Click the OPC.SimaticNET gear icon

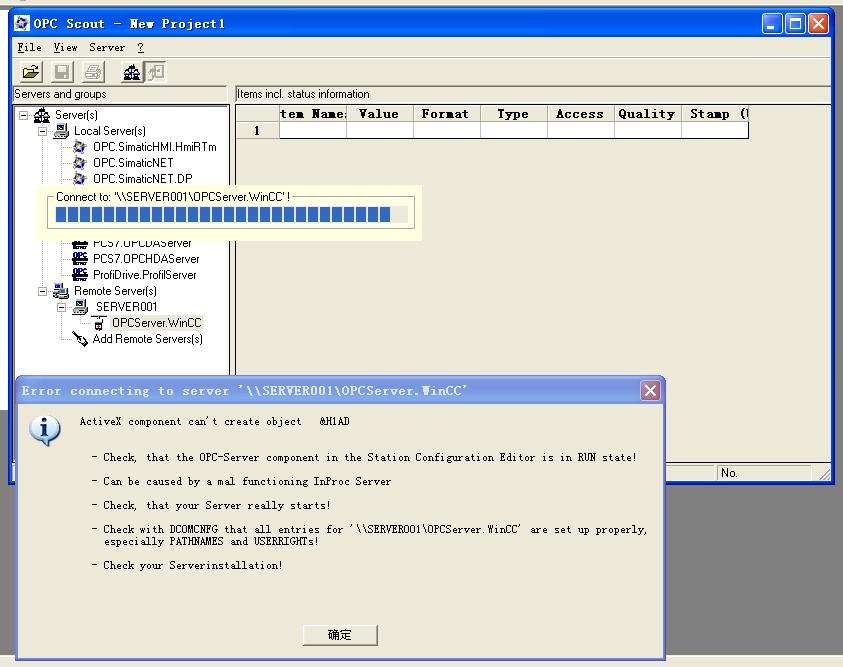click(x=80, y=162)
